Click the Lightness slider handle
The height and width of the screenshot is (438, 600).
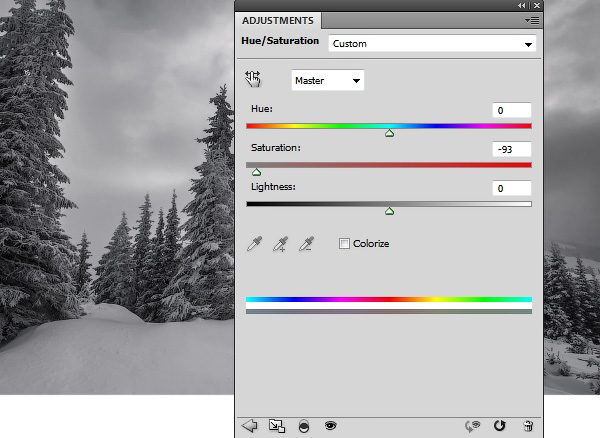[x=389, y=211]
